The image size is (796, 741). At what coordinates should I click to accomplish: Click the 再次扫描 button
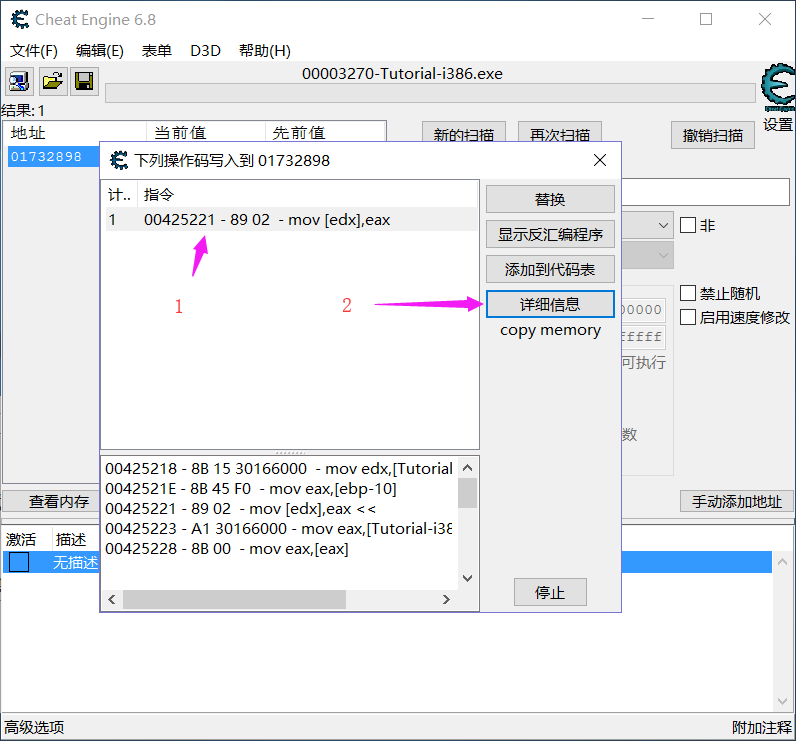click(559, 133)
